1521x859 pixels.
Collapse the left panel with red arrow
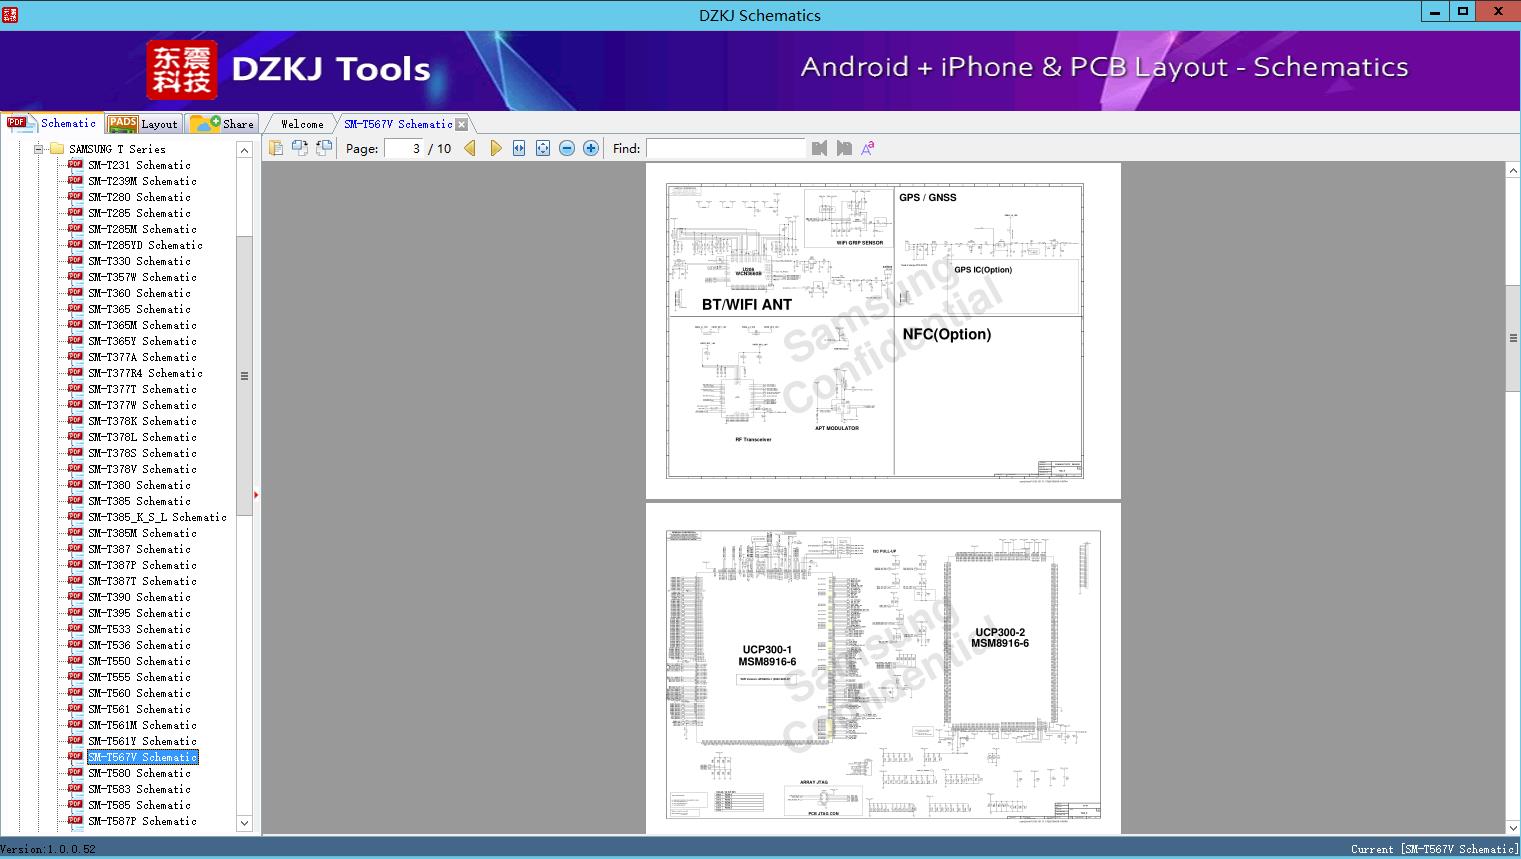click(x=256, y=495)
